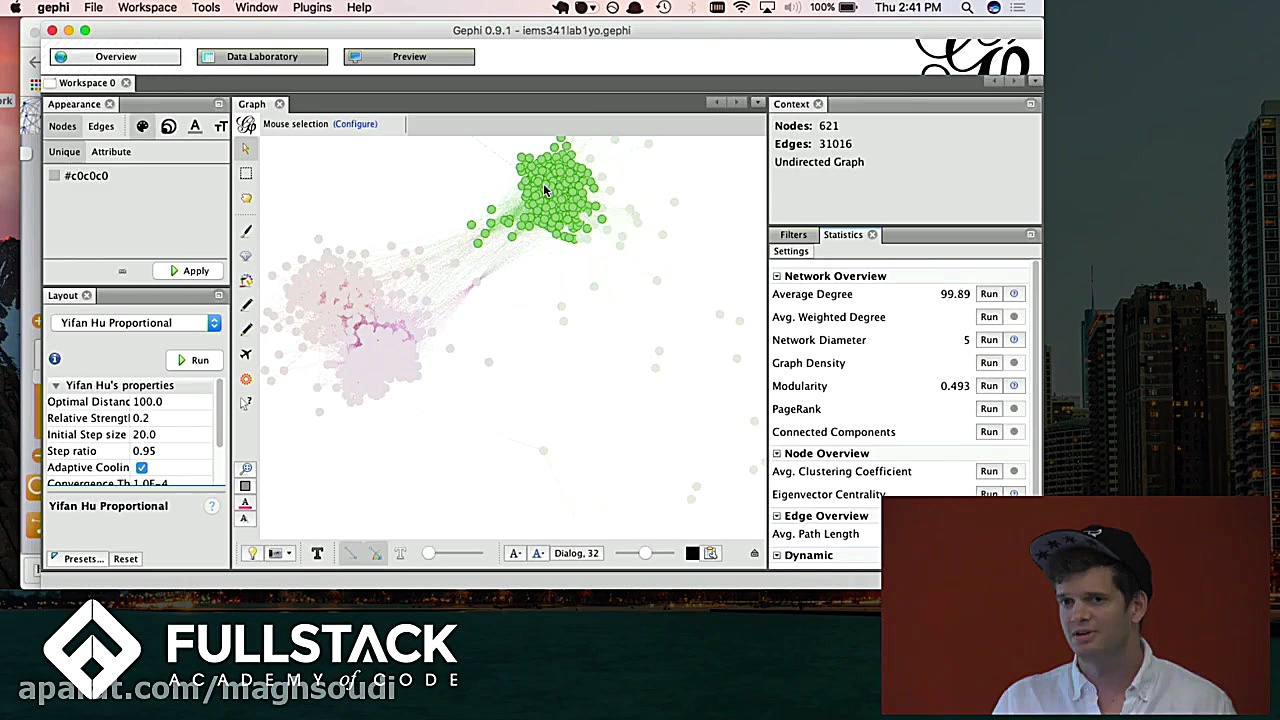Collapse the Node Overview section

(x=777, y=454)
